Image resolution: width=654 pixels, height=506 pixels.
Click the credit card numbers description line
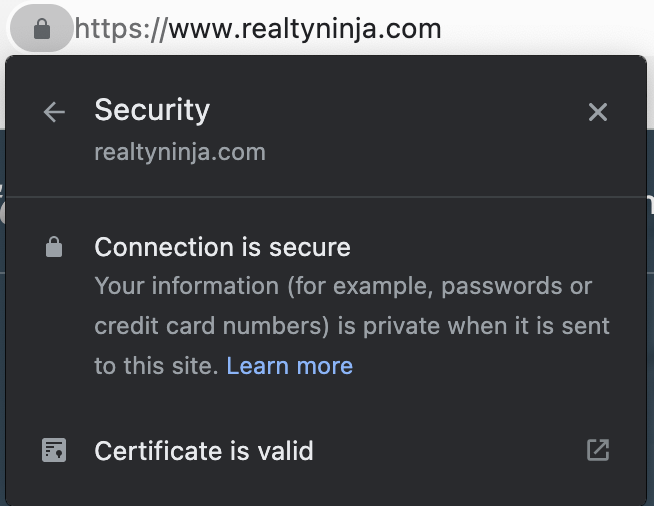pos(352,326)
